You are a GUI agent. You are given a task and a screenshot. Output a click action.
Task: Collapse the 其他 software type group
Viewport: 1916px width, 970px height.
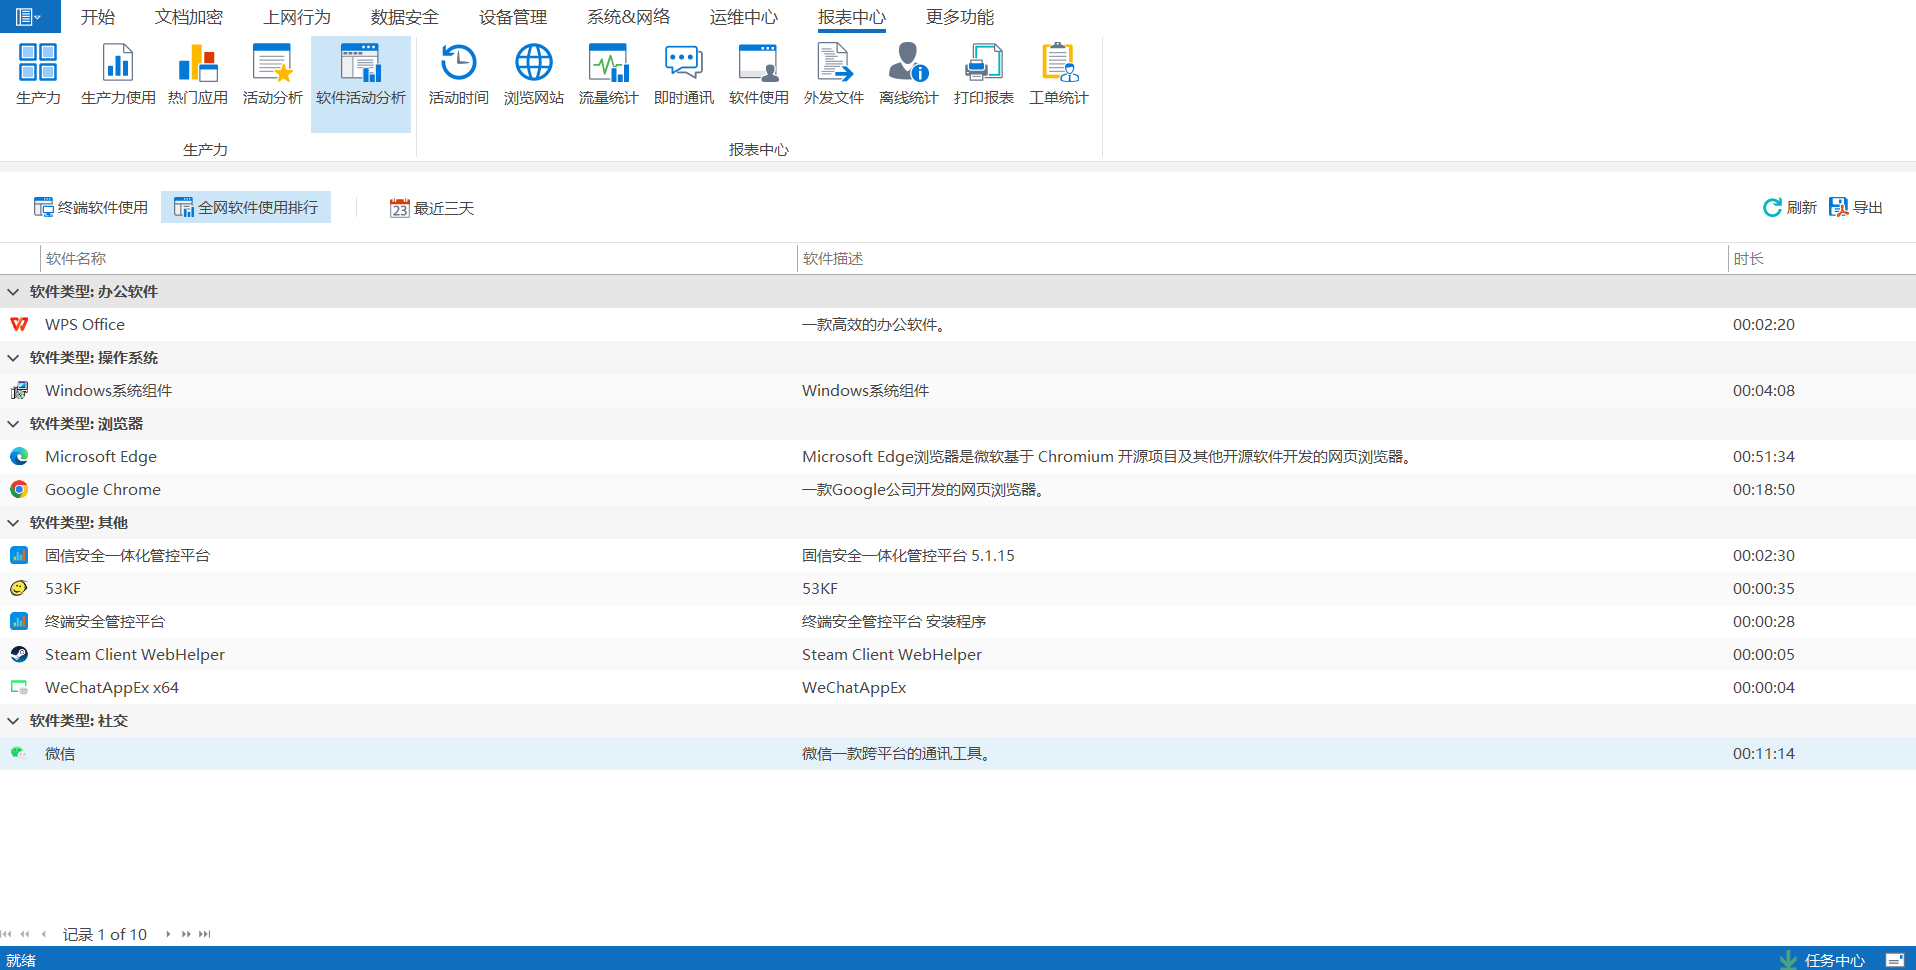pos(13,523)
